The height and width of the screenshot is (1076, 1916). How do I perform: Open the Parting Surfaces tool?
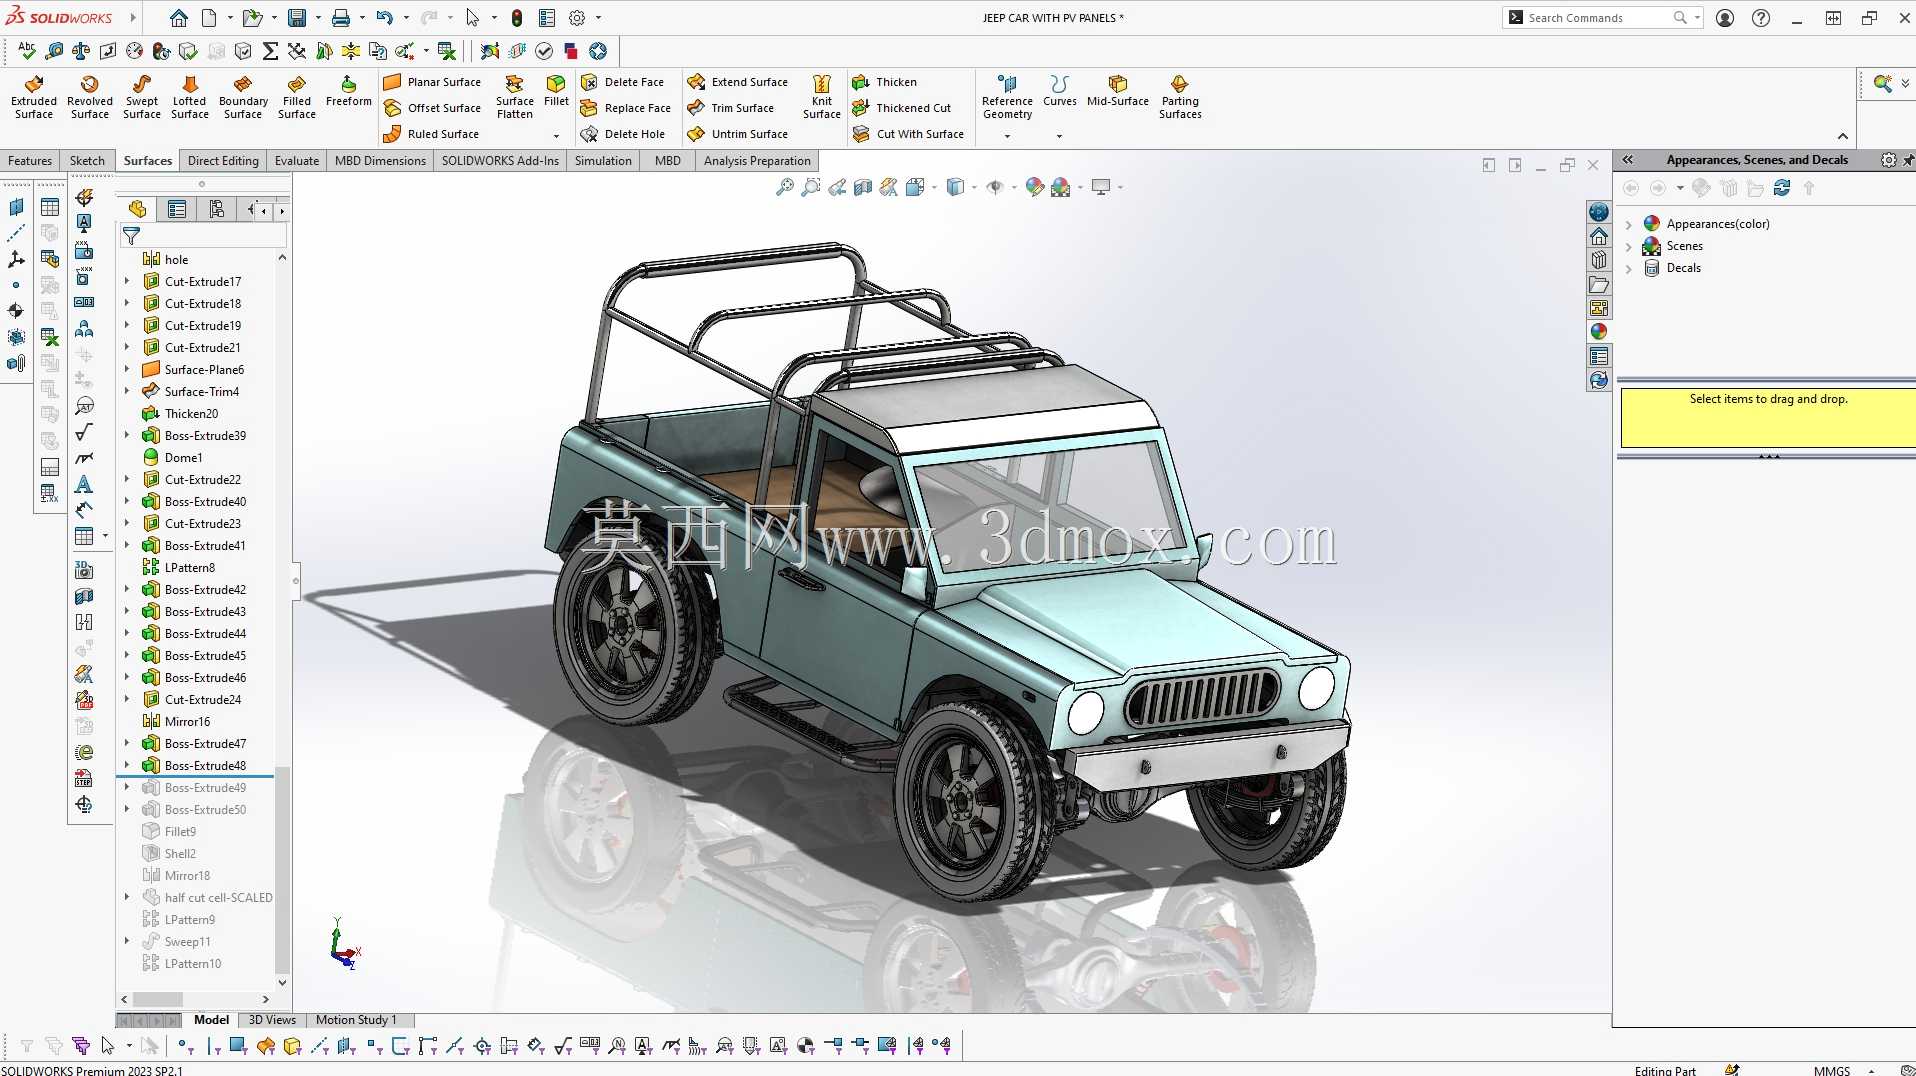[x=1180, y=97]
